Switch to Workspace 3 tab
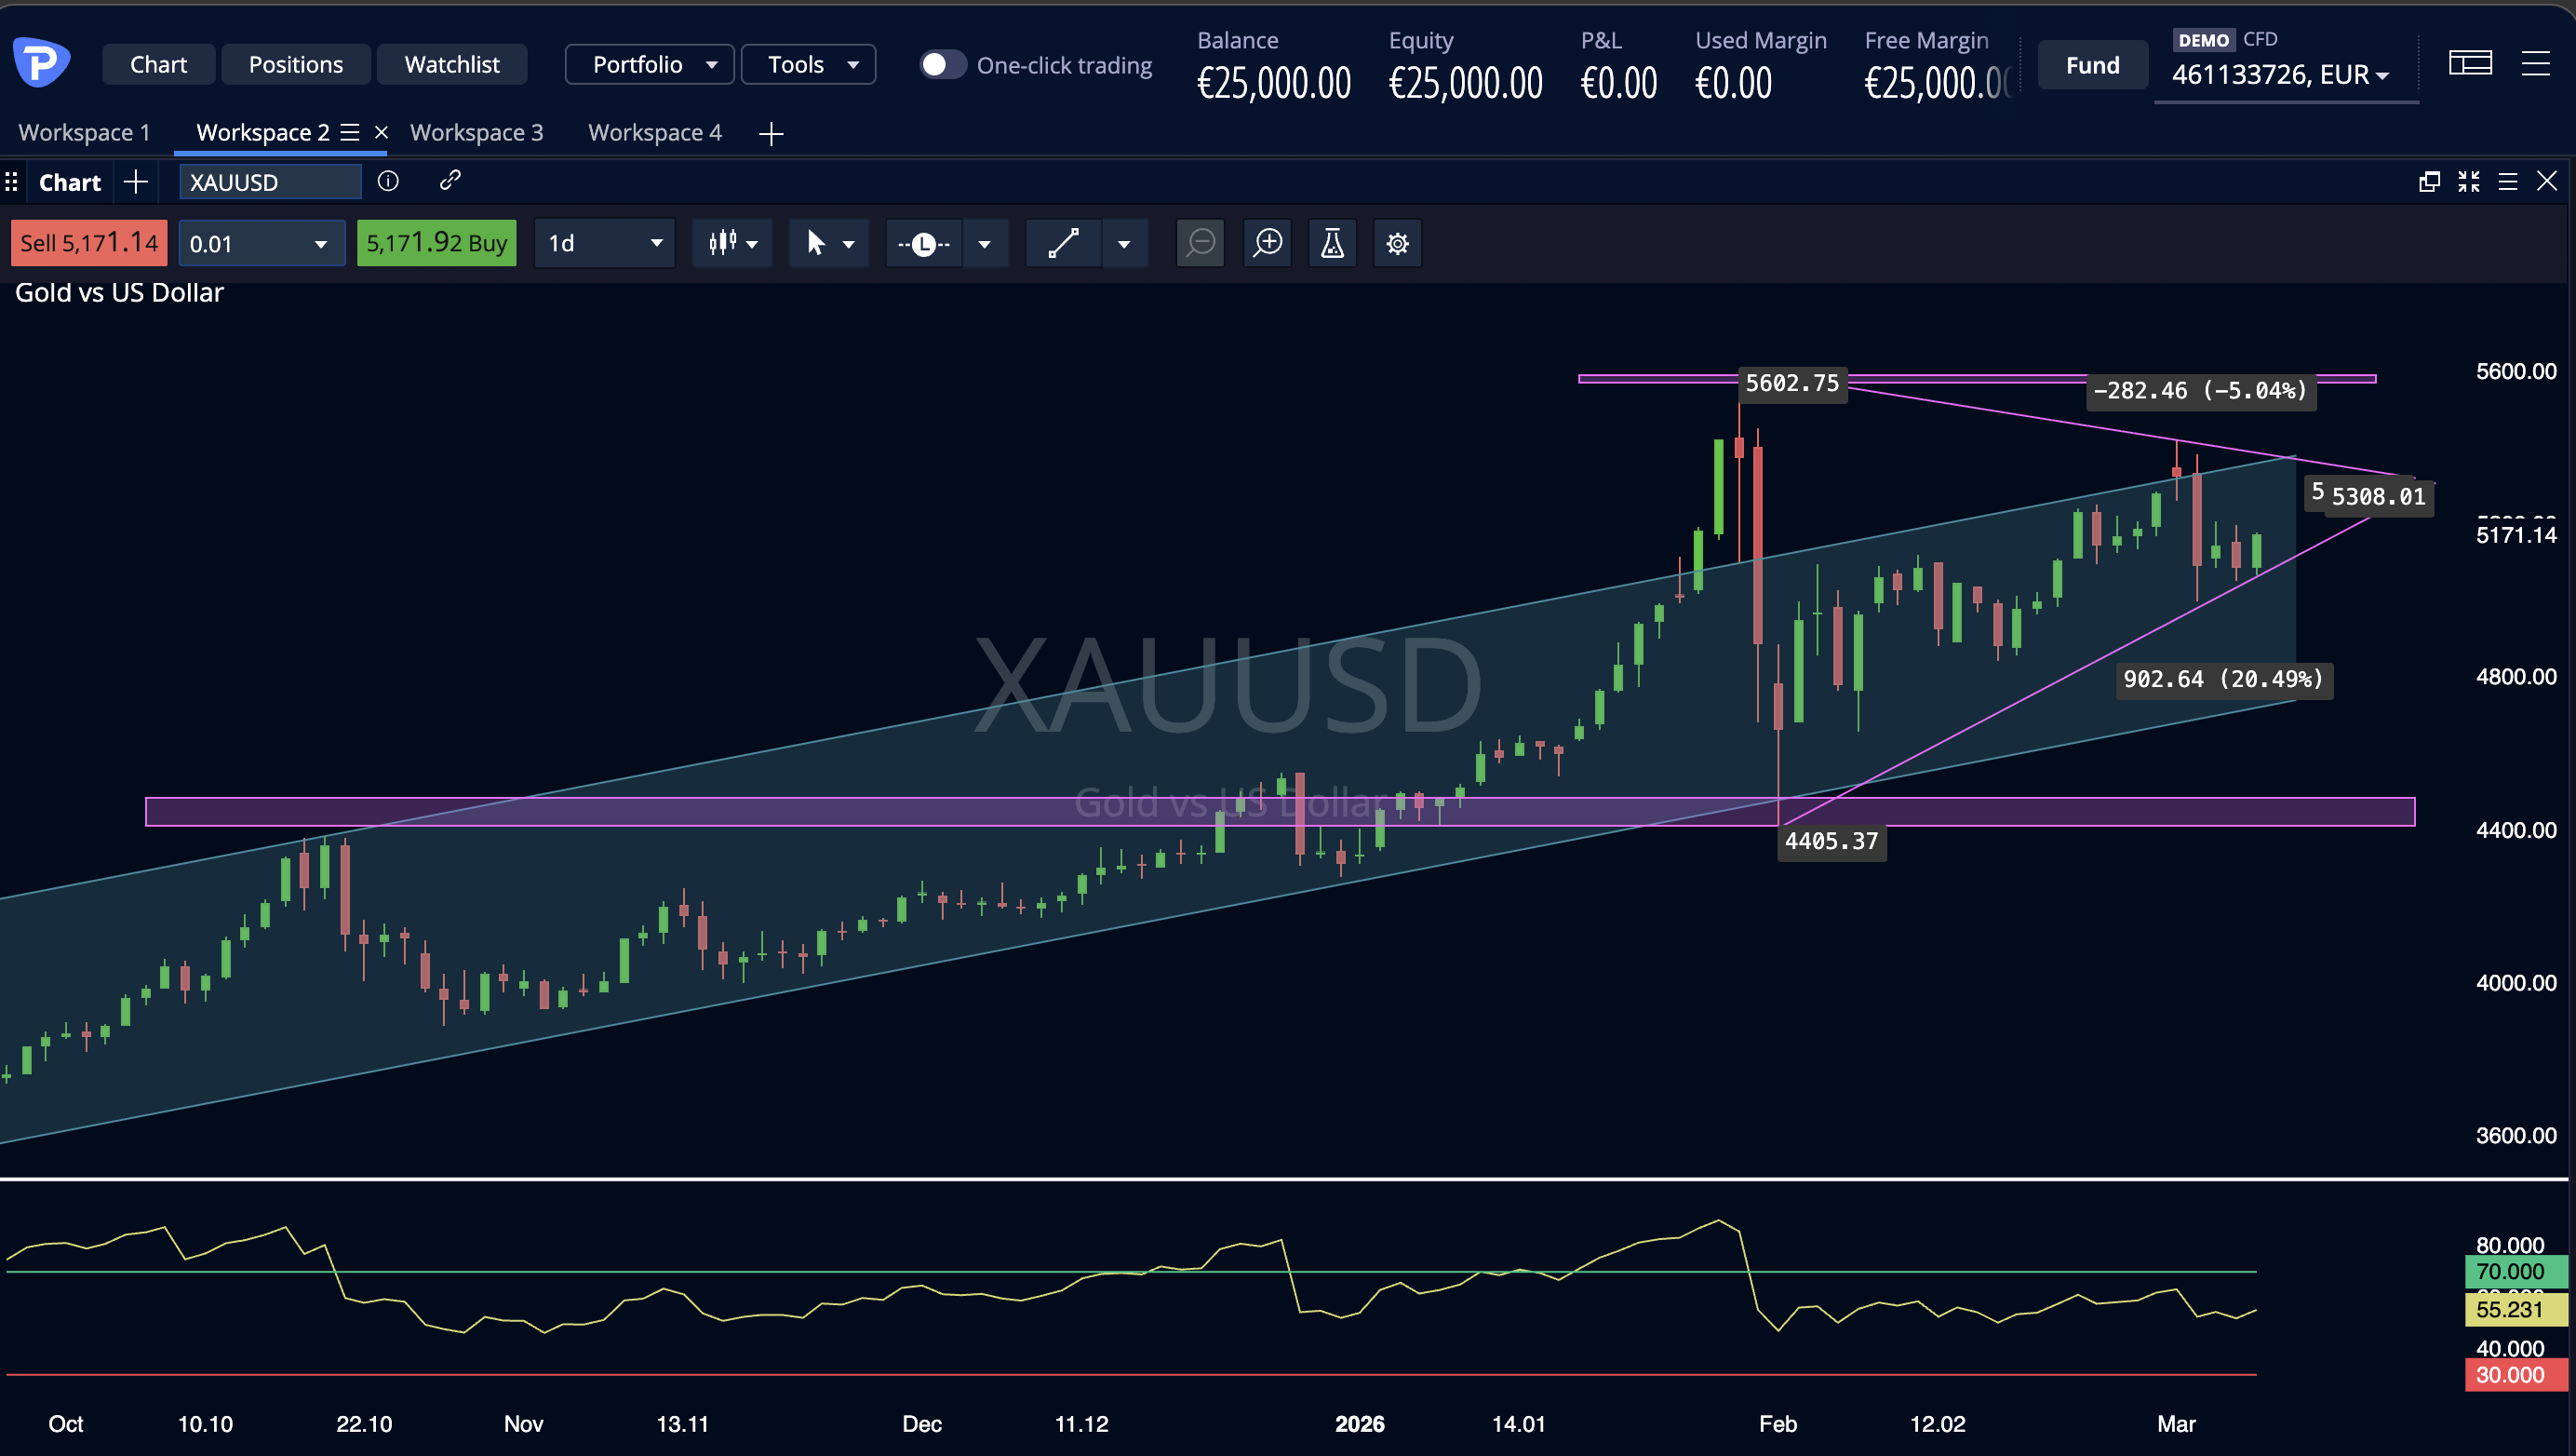Image resolution: width=2576 pixels, height=1456 pixels. (x=476, y=133)
